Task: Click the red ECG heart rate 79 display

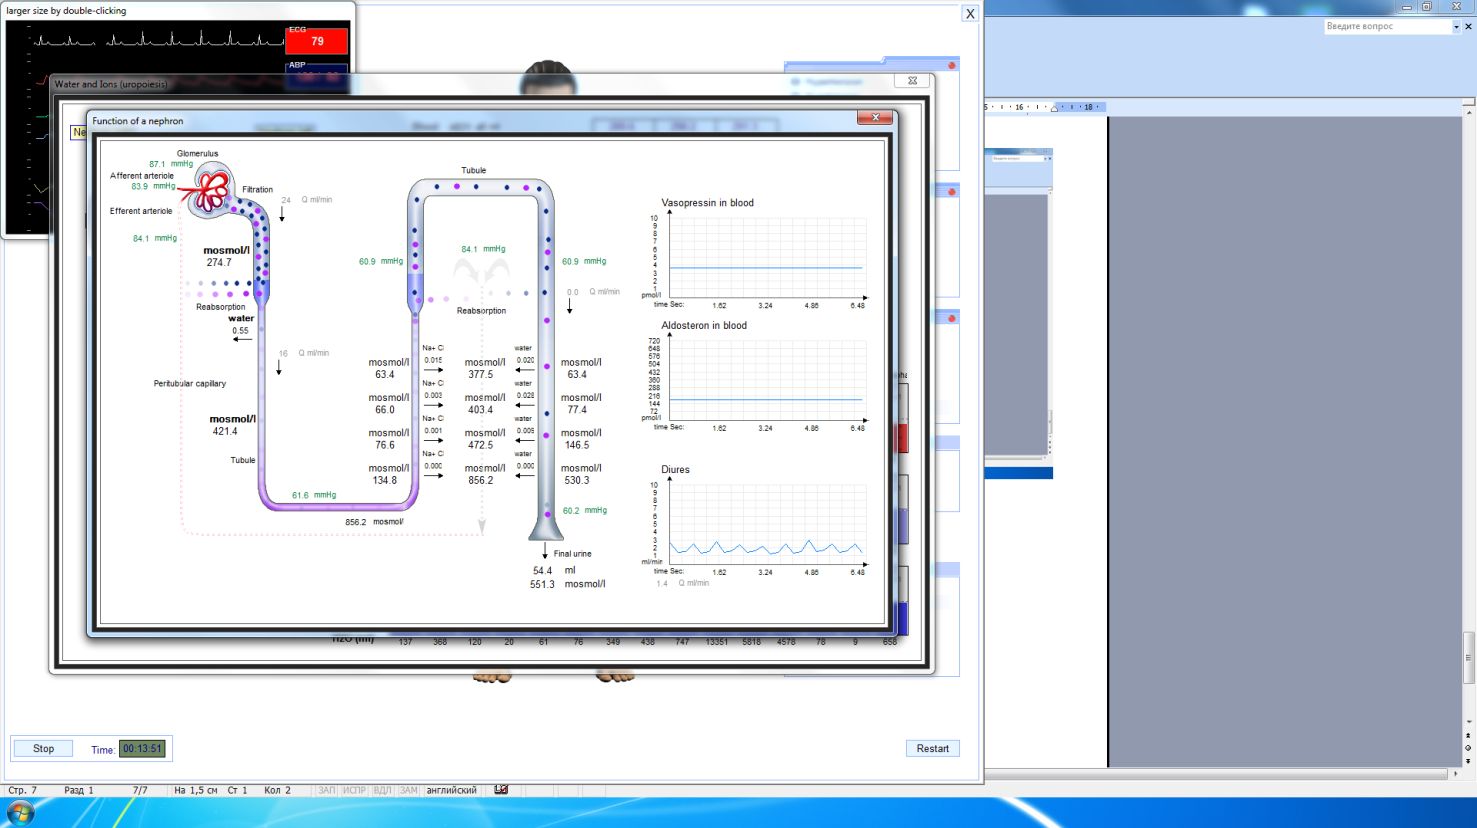Action: [x=317, y=41]
